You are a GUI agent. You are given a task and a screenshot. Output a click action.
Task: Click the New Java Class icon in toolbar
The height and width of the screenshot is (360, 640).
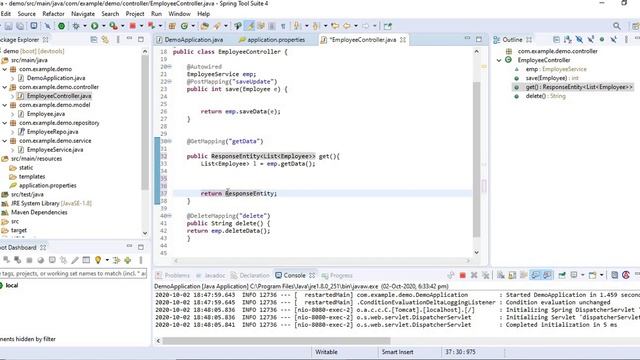[x=184, y=26]
